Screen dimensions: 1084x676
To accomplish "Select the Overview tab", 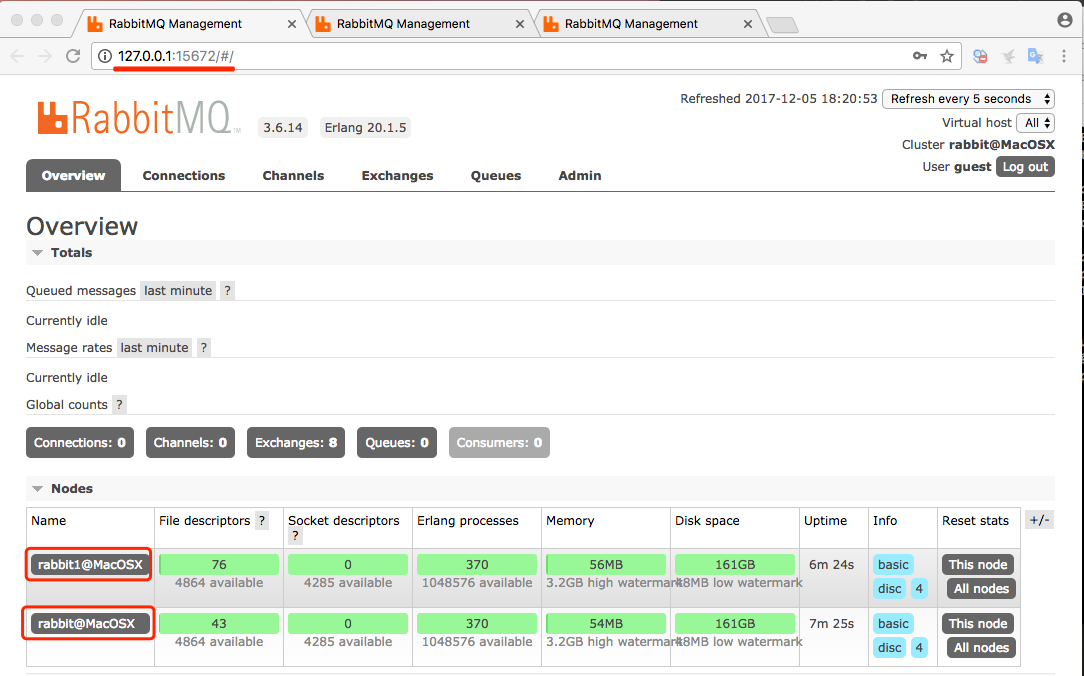I will click(73, 176).
